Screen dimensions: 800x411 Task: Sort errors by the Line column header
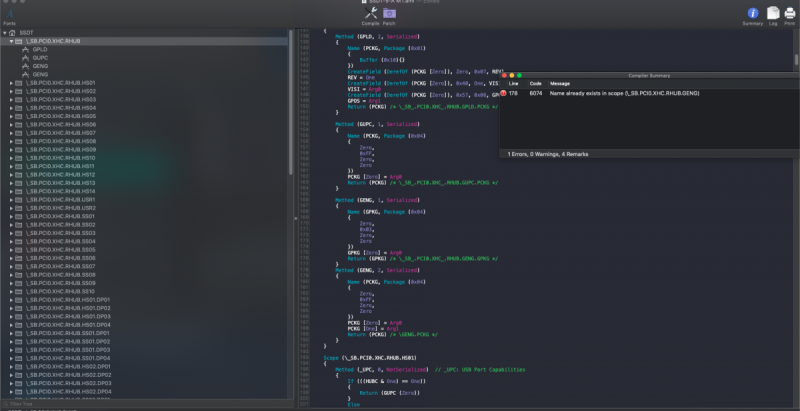point(513,83)
